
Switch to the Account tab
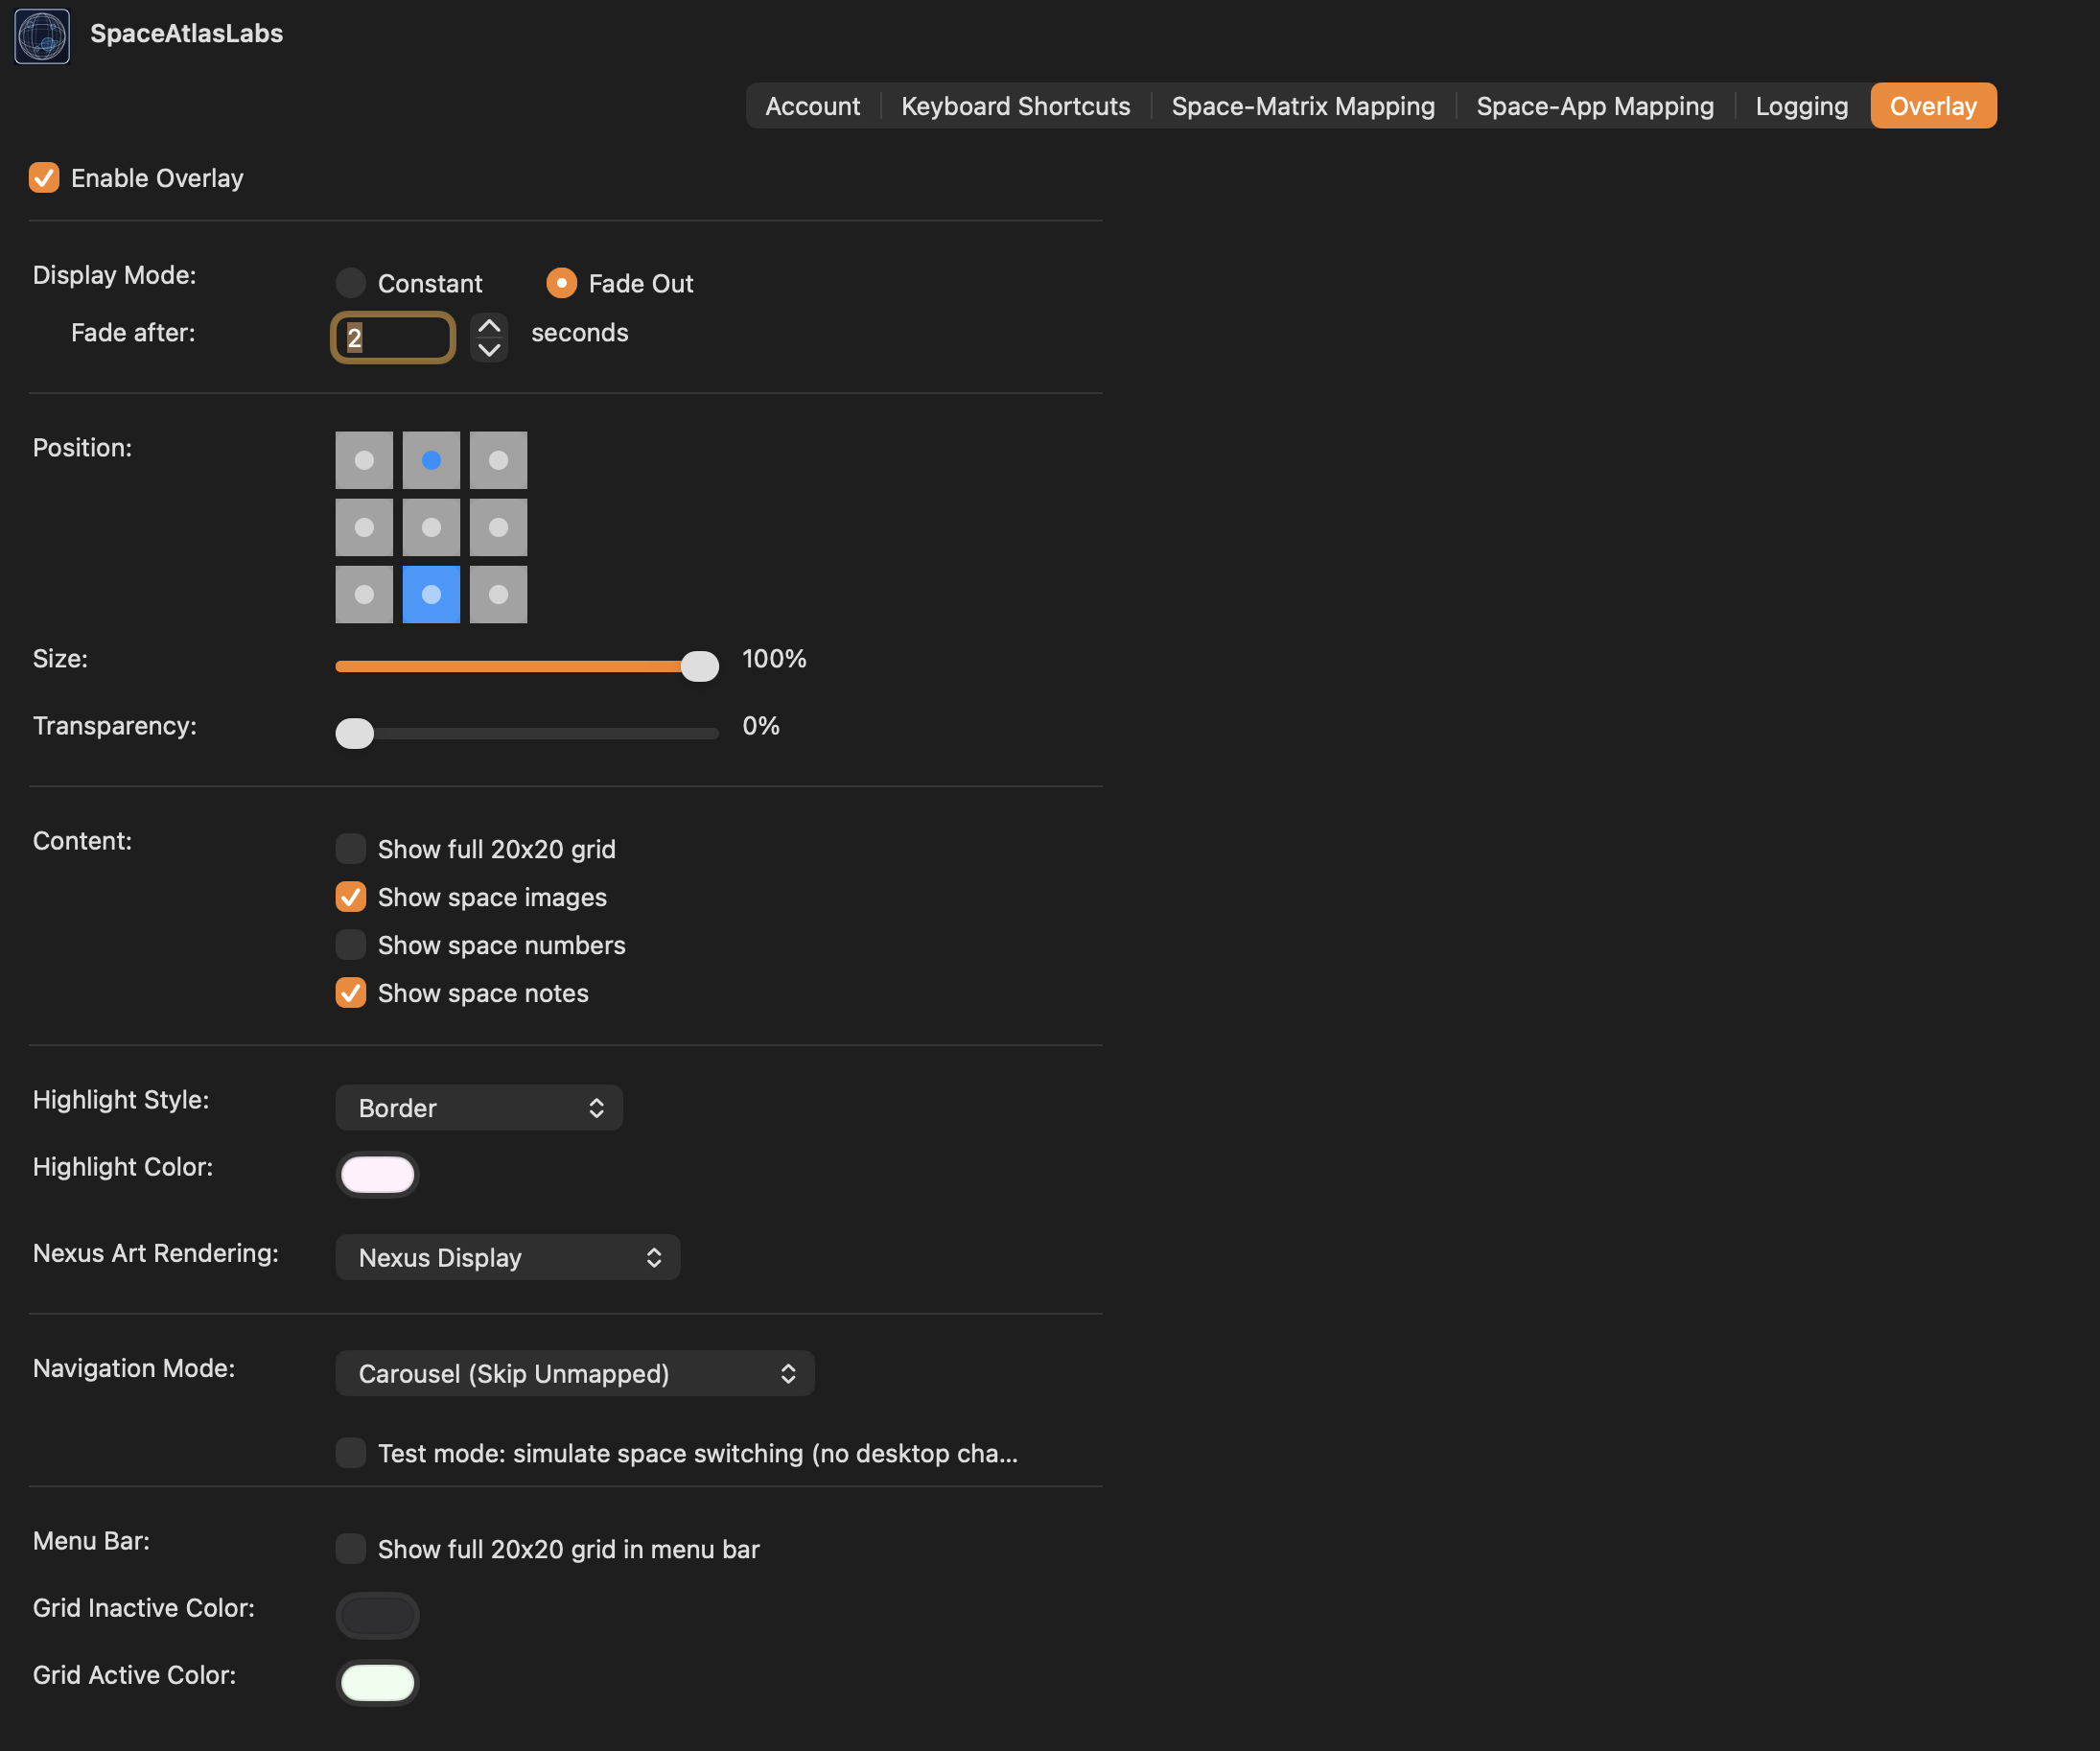point(812,106)
